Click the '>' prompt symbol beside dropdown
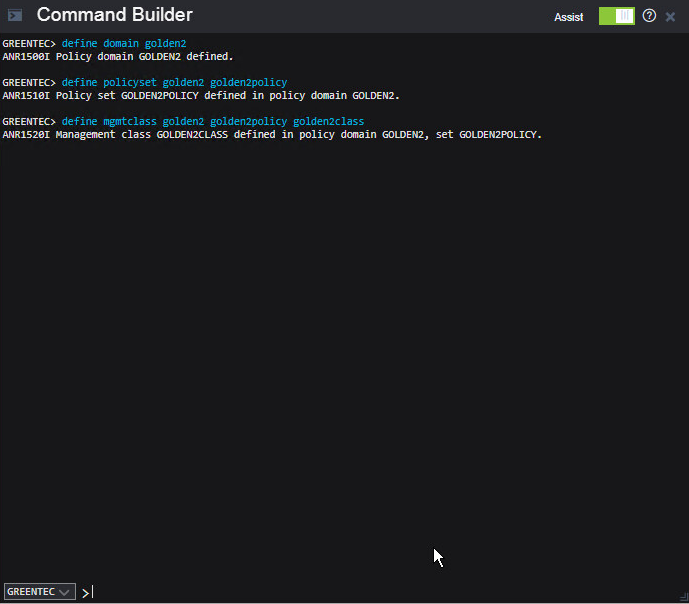 tap(86, 592)
